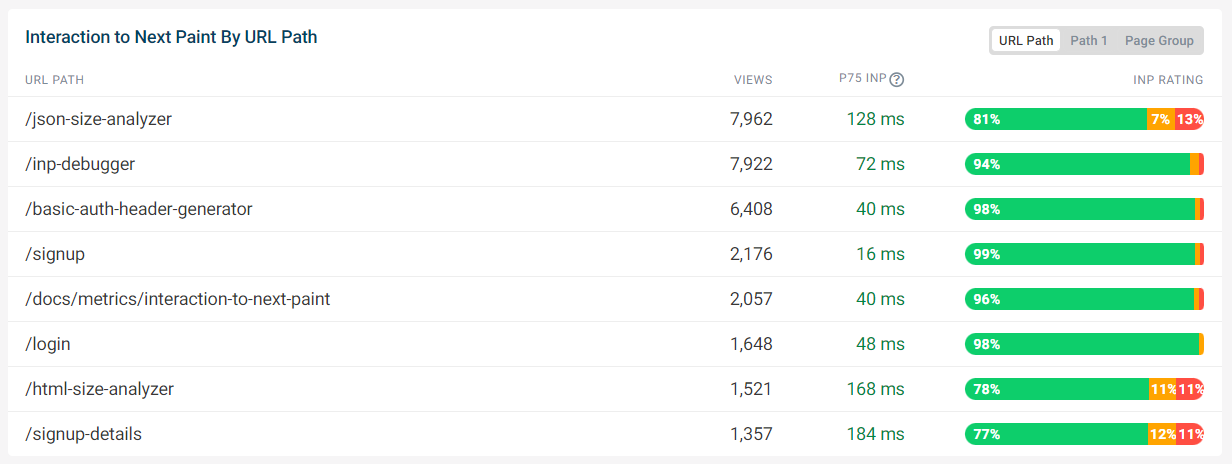Click the 78% green bar for /html-size-analyzer
Viewport: 1232px width, 464px height.
pos(1057,389)
